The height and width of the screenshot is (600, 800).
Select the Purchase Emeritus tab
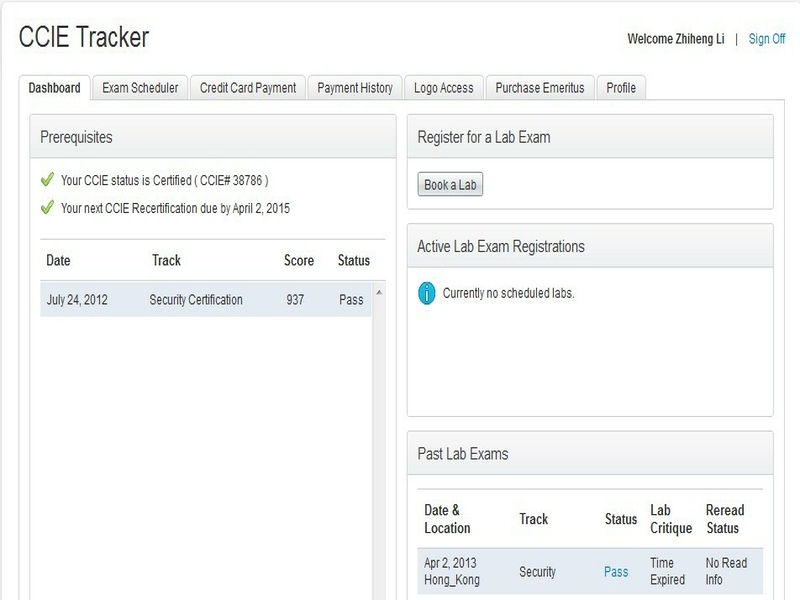pos(541,88)
